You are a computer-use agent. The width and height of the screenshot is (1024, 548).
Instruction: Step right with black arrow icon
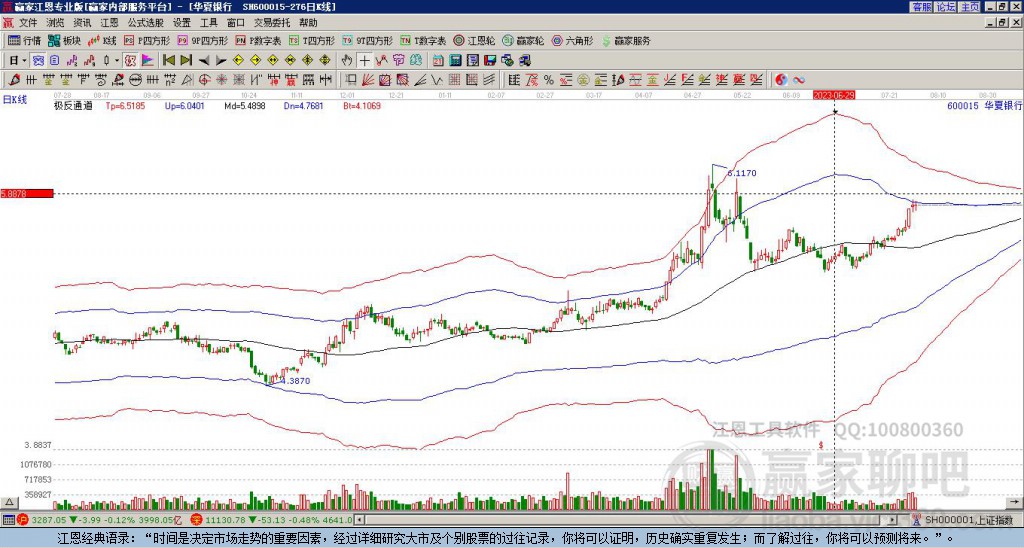tap(221, 60)
